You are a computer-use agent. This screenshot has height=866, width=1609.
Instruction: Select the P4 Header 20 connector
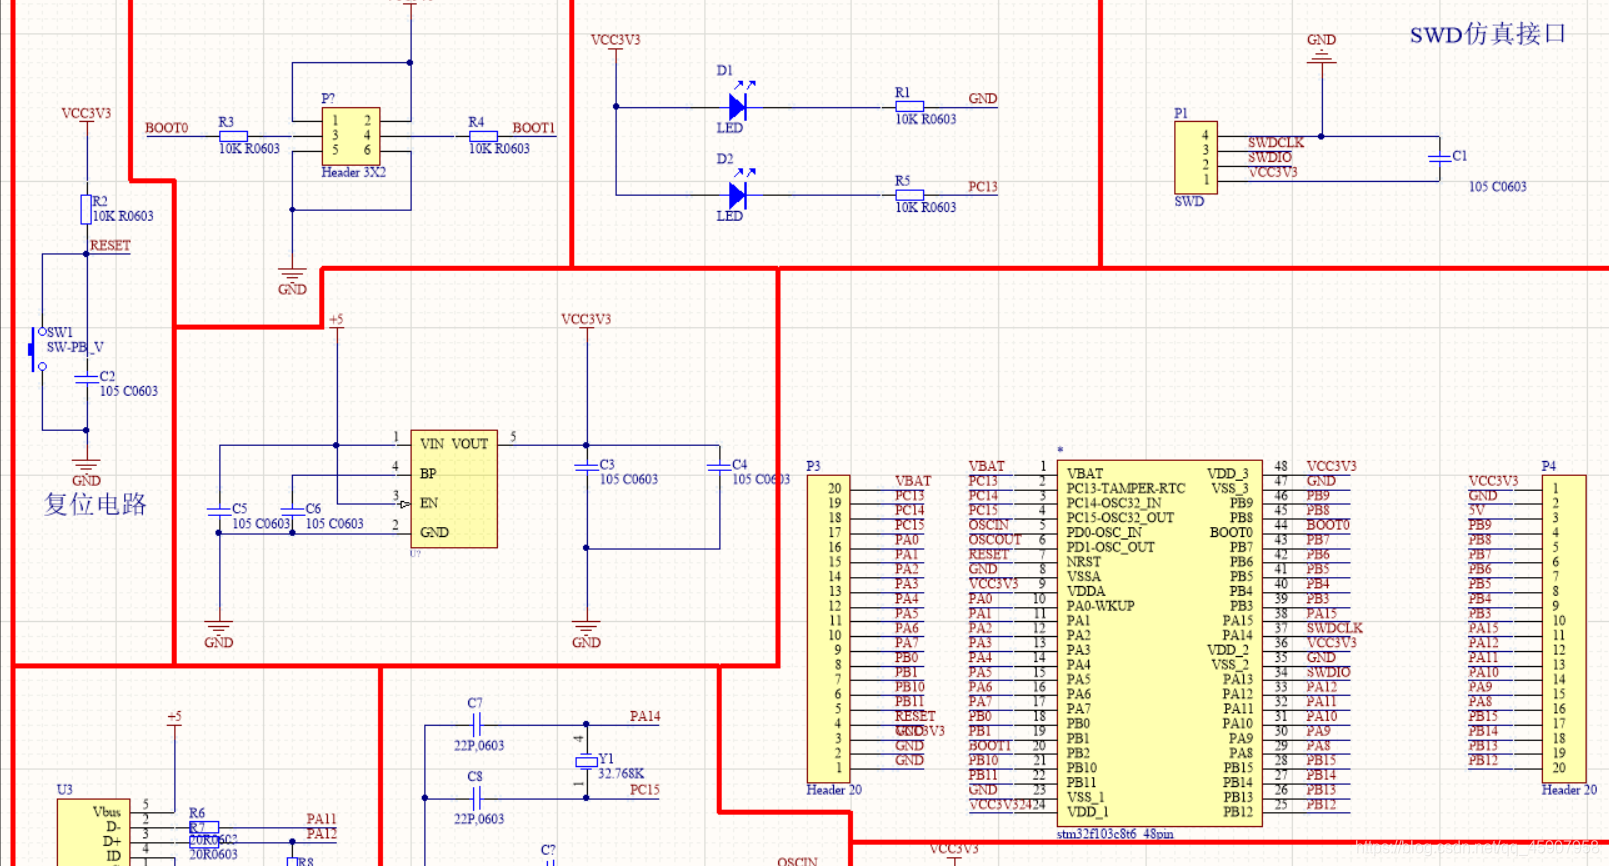[1563, 628]
